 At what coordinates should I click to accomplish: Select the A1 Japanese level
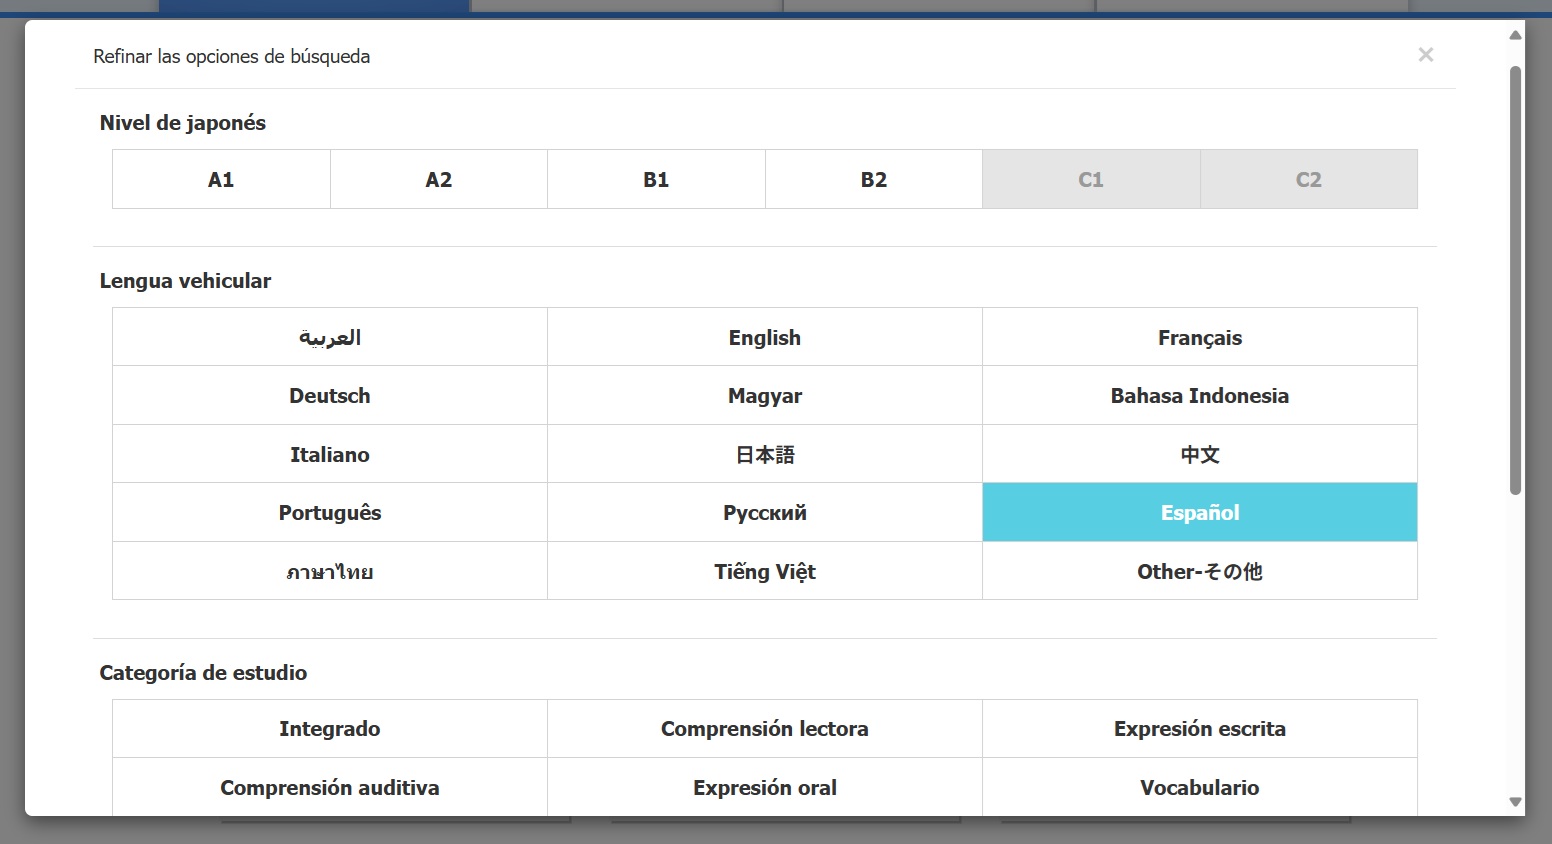[221, 180]
